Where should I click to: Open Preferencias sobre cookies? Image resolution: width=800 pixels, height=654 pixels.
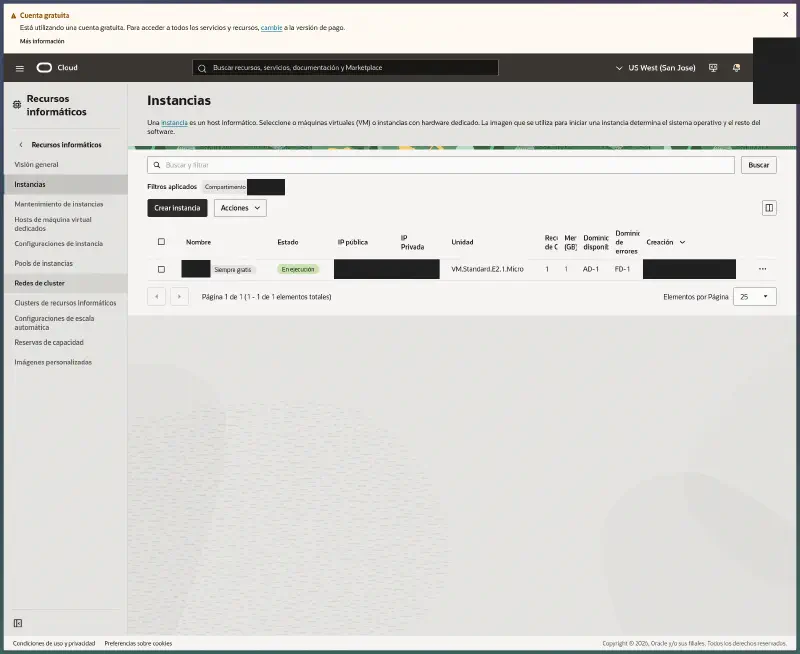(138, 643)
